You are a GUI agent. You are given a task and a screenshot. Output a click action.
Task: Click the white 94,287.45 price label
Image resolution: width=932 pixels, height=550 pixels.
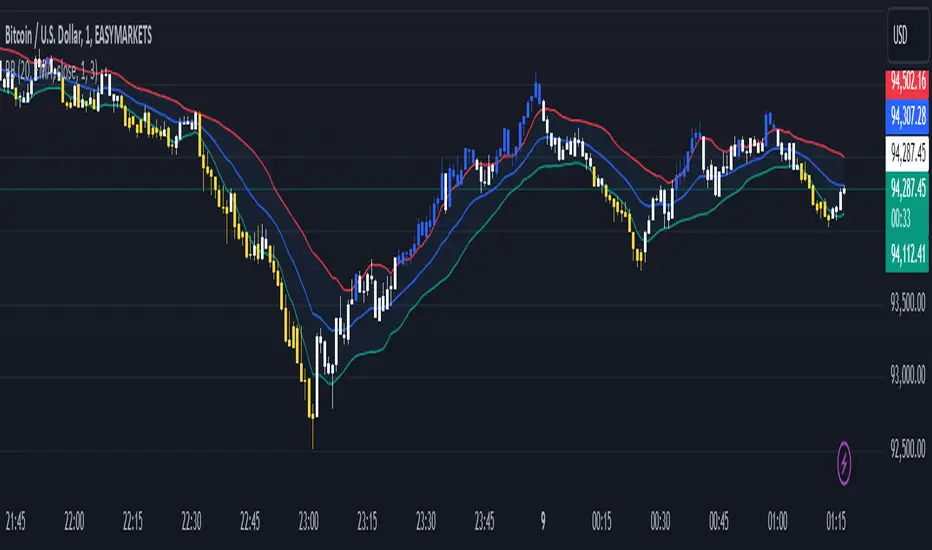pyautogui.click(x=908, y=154)
